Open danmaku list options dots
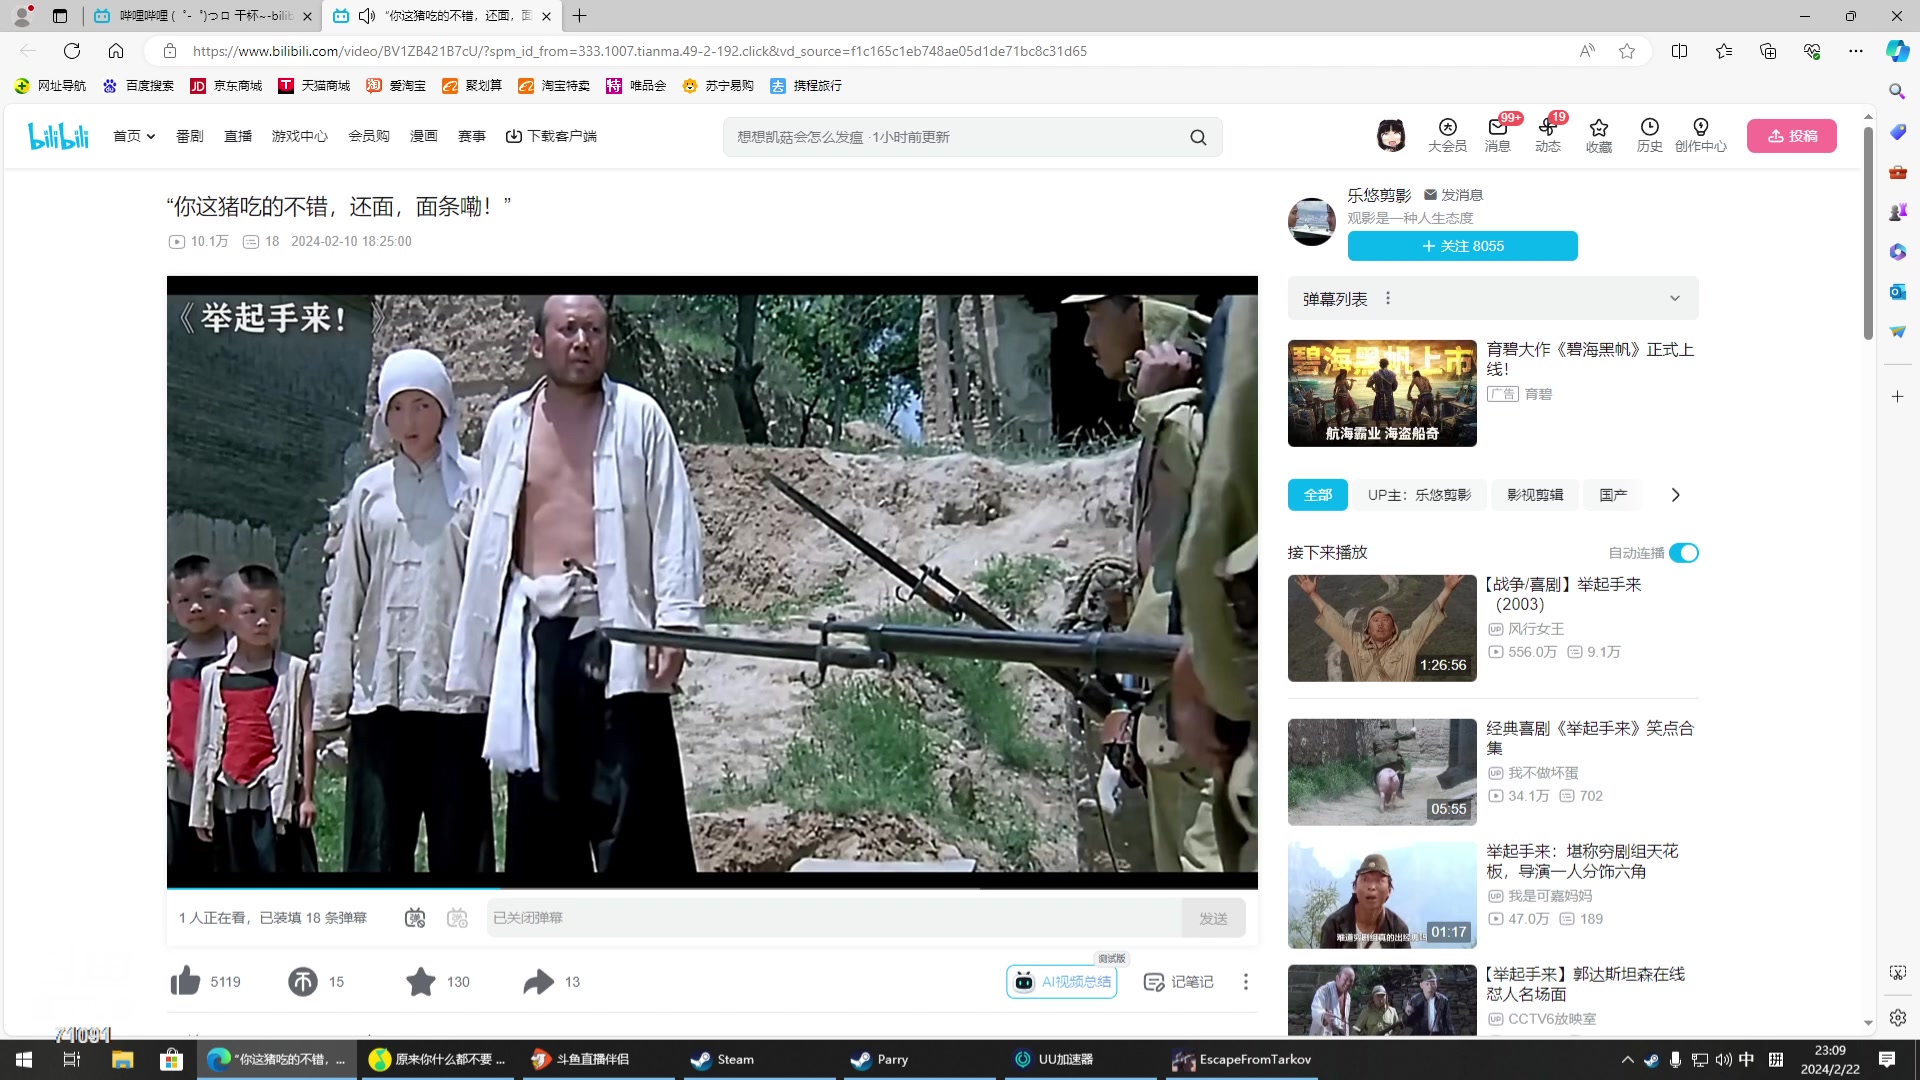 (1387, 298)
